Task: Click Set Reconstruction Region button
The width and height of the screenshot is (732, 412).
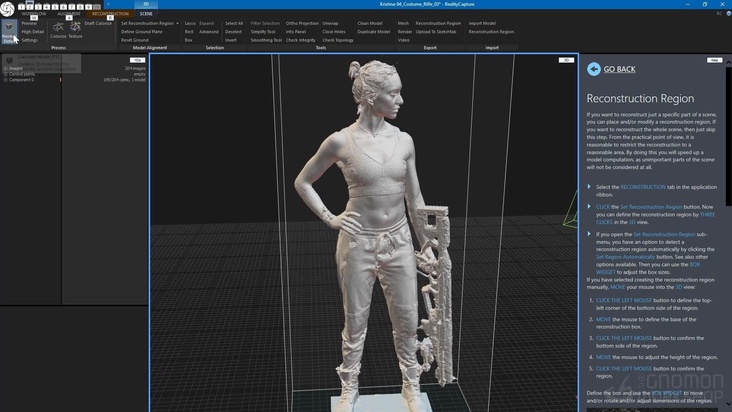Action: point(147,23)
